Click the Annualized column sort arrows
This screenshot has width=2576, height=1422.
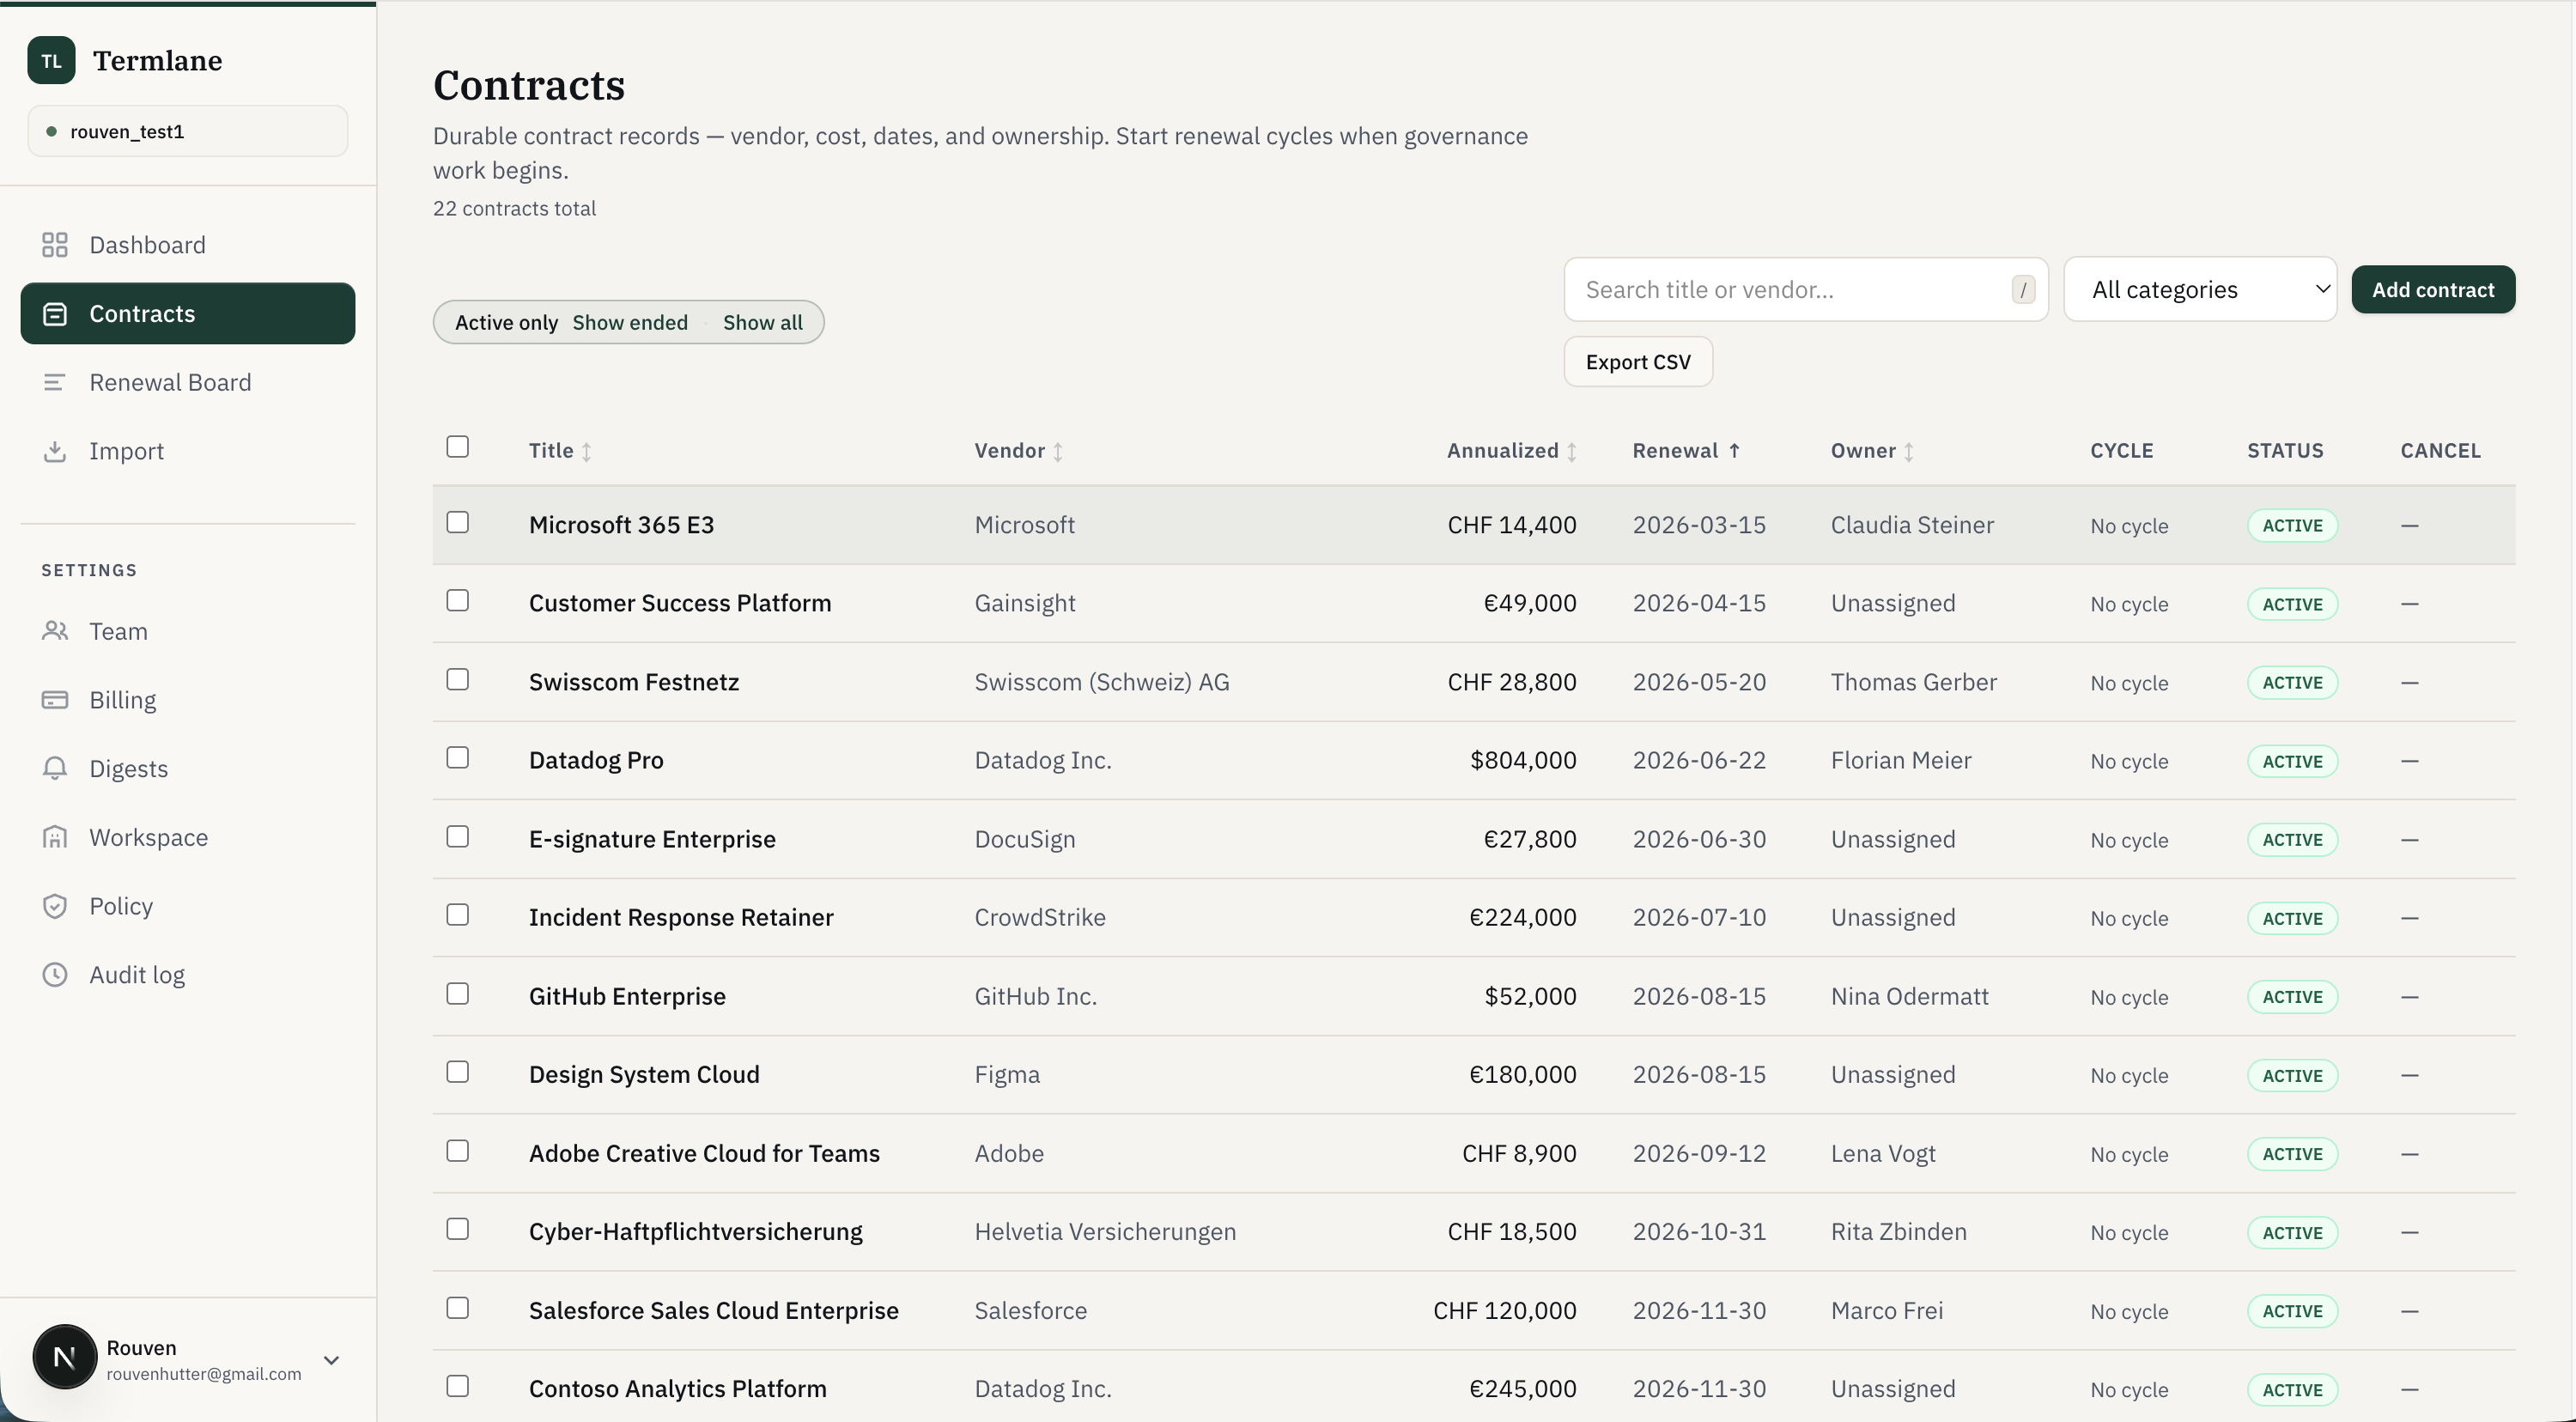pyautogui.click(x=1572, y=451)
